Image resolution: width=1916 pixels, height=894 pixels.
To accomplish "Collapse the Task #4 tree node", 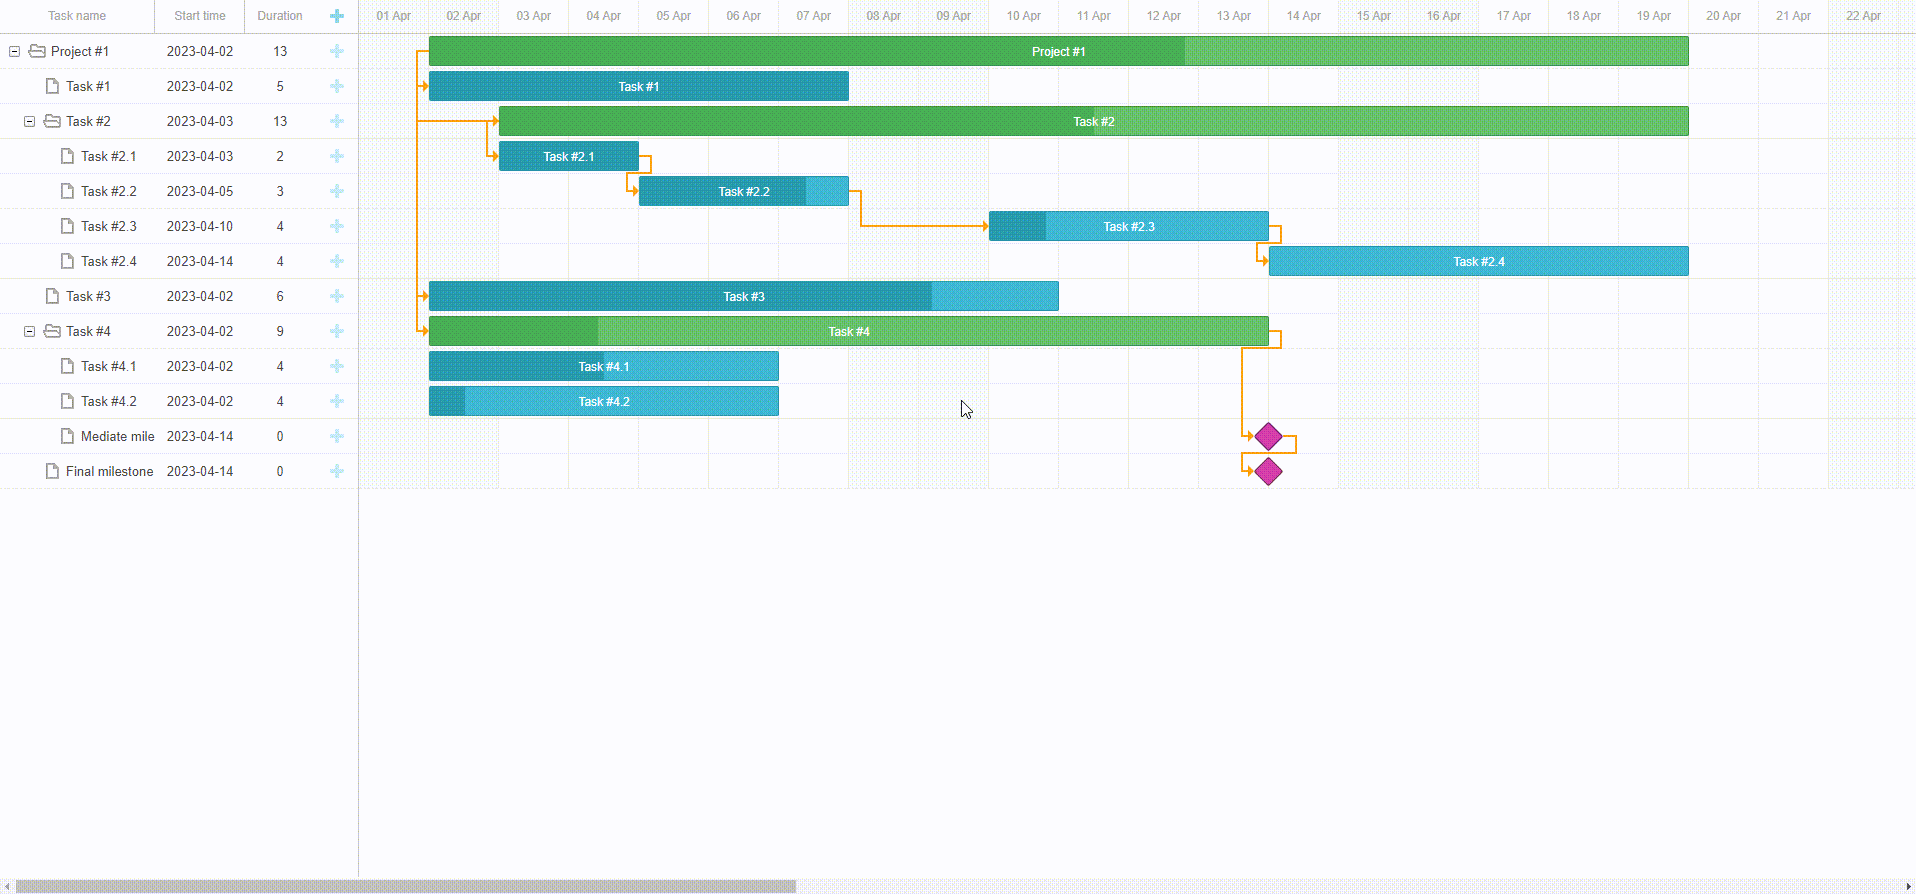I will pyautogui.click(x=30, y=331).
